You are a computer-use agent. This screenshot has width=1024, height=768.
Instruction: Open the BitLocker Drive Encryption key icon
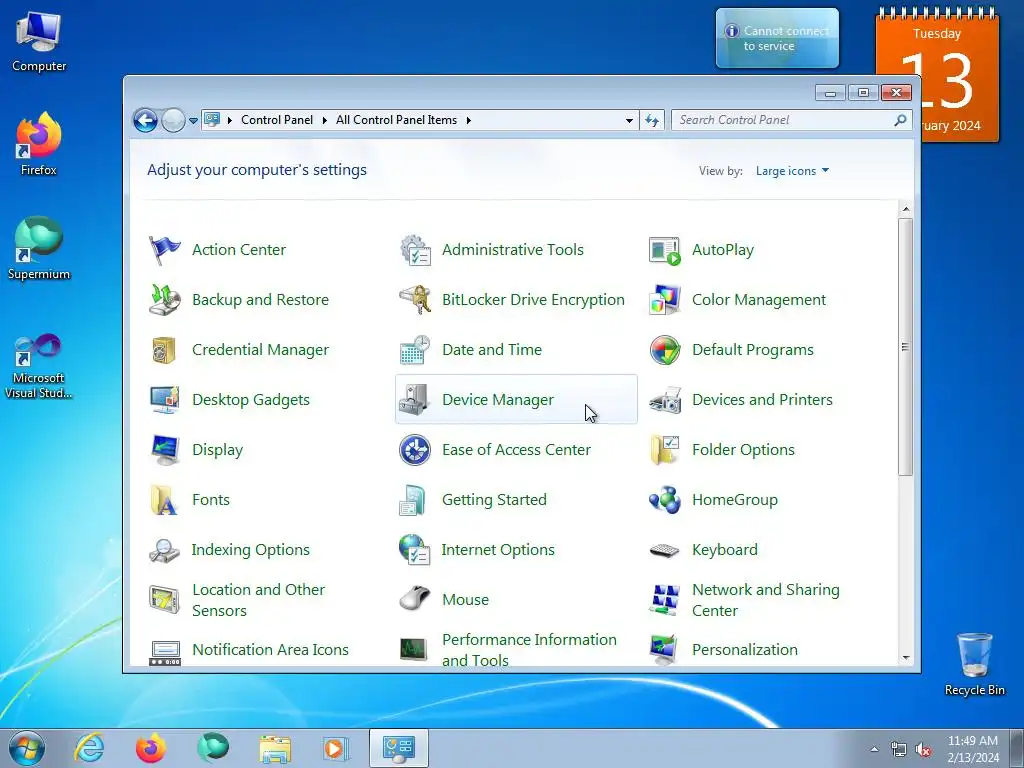tap(415, 300)
